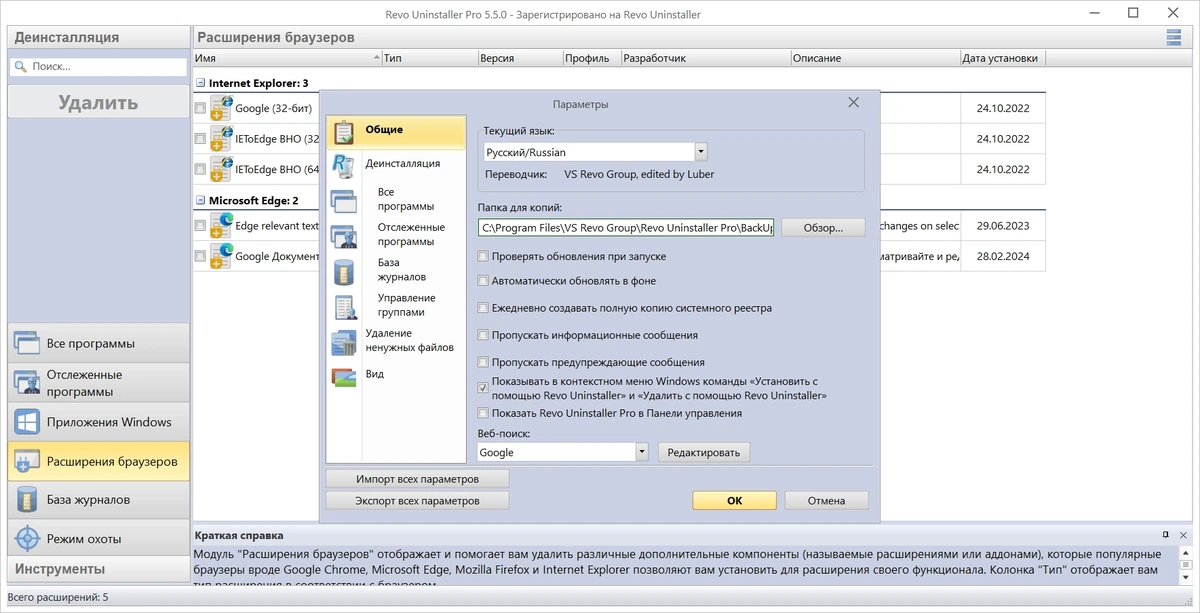Click the Общие clipboard icon in Параметры

[344, 132]
